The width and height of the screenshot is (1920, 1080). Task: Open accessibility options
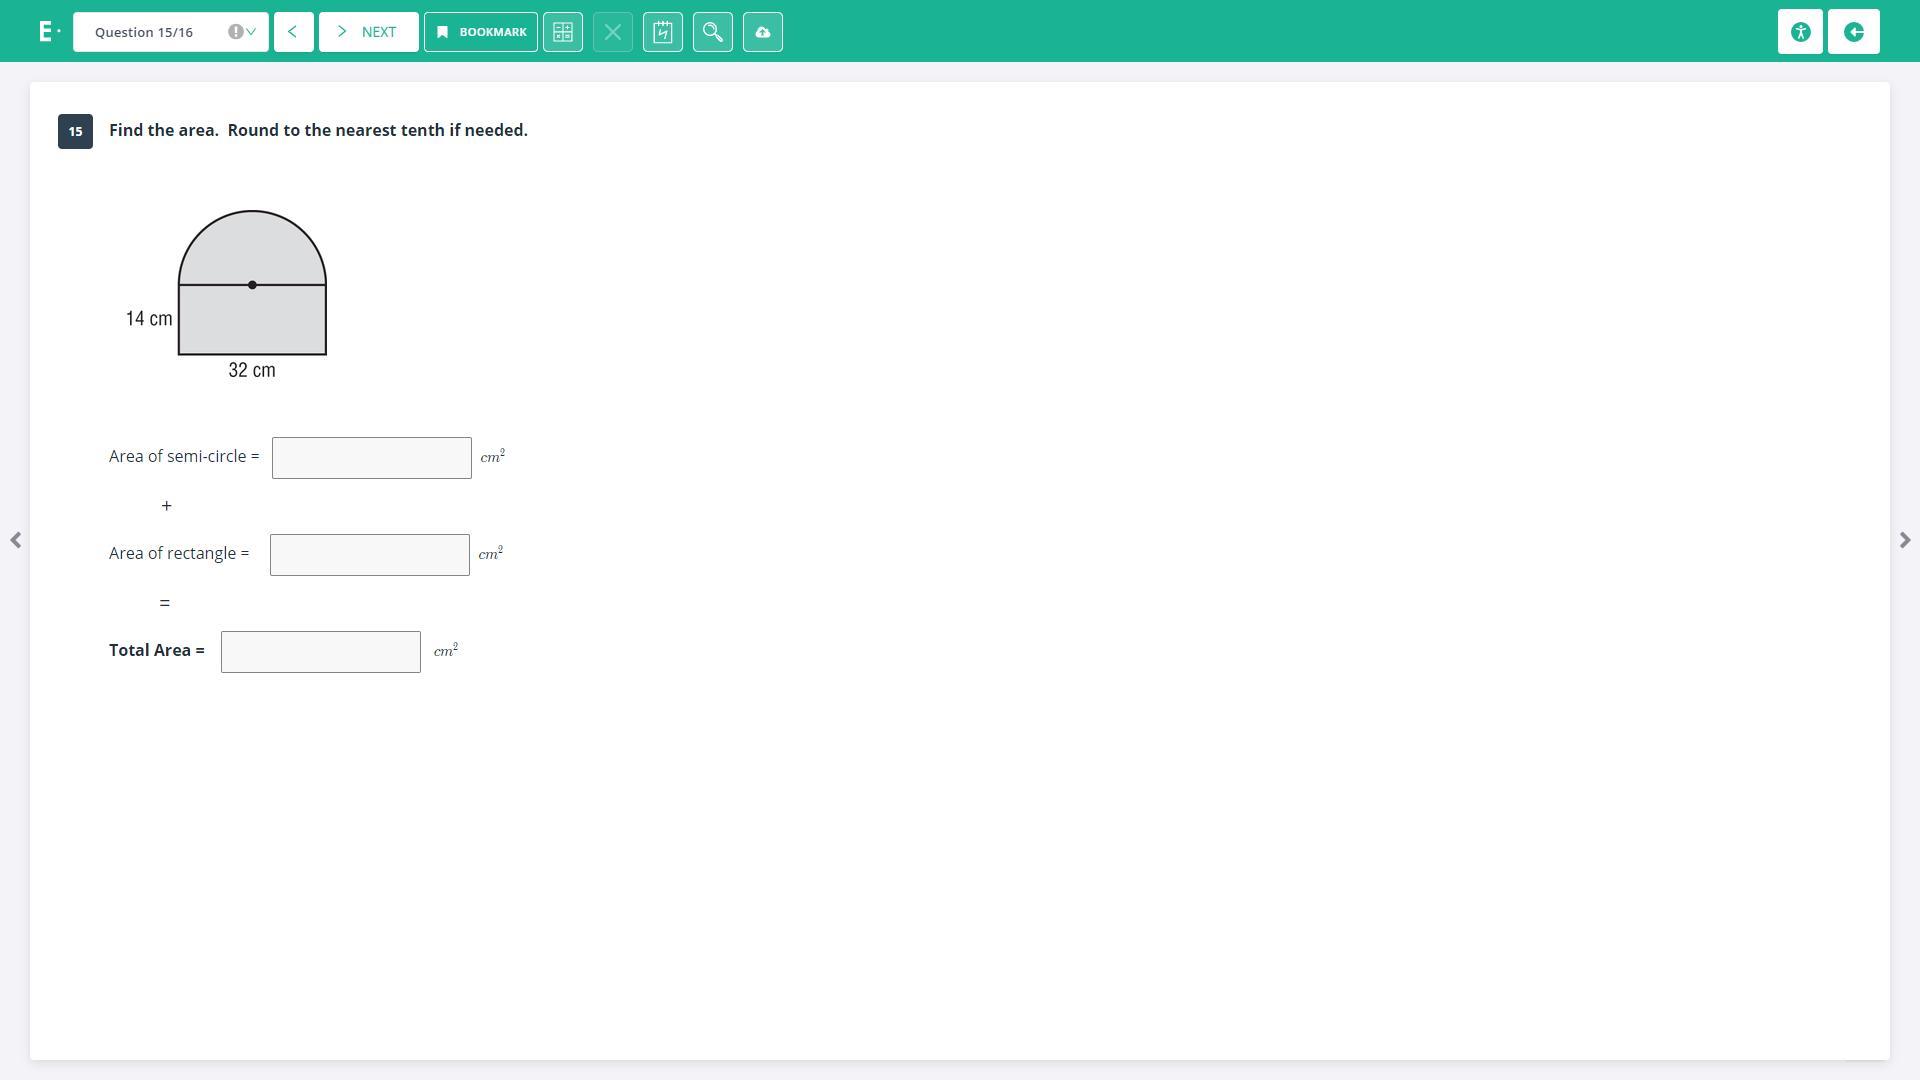pos(1800,32)
